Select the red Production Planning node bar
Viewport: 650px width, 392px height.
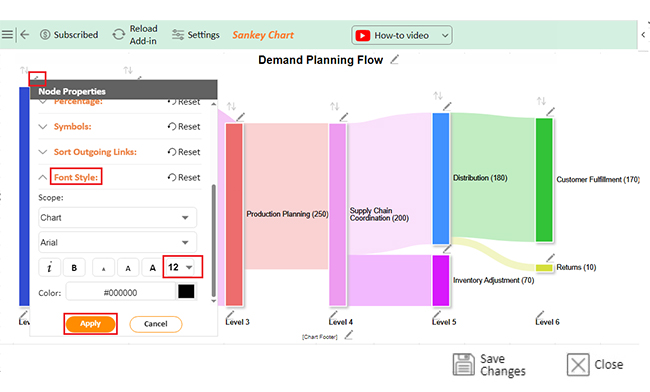[234, 214]
